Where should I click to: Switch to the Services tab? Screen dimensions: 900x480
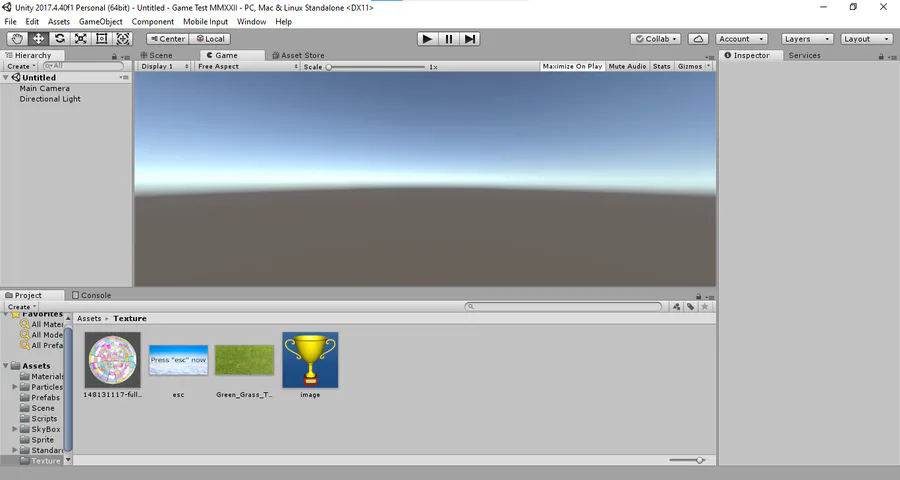tap(804, 55)
